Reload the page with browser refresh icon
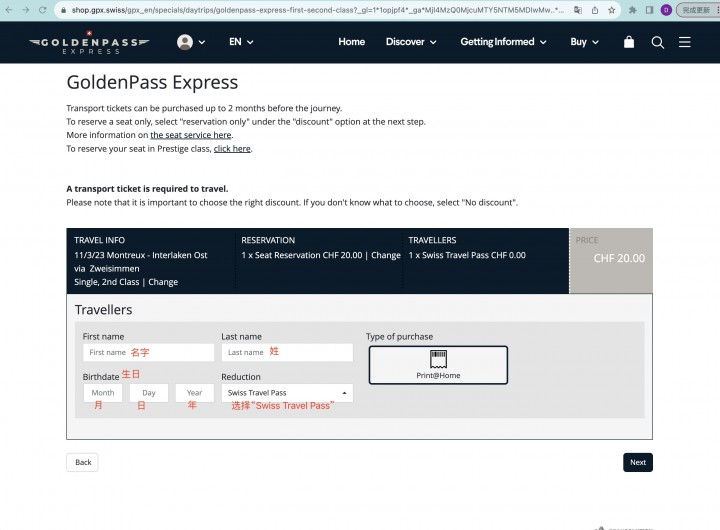 point(42,10)
